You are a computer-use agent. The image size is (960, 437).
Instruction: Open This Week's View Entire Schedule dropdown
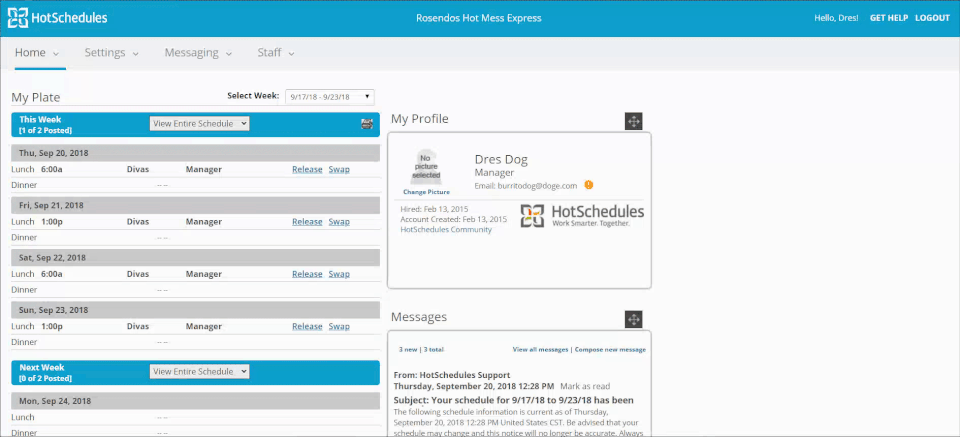(x=200, y=124)
